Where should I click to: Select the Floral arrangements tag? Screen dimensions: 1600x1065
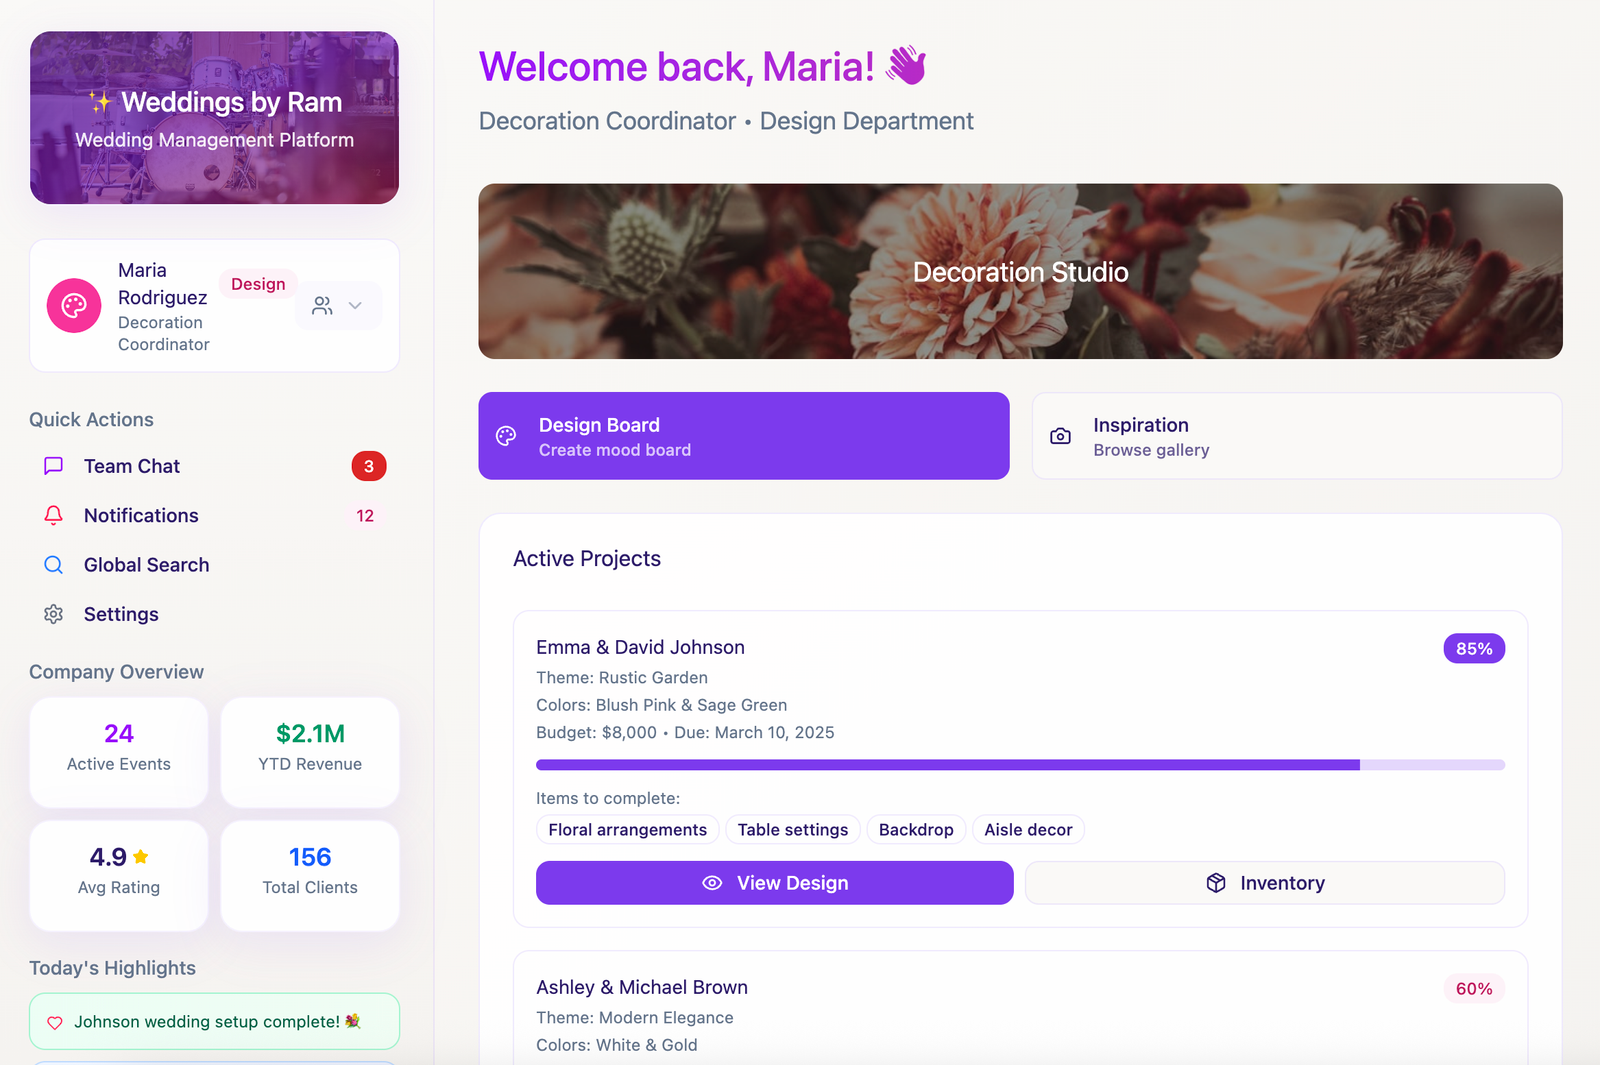[627, 830]
